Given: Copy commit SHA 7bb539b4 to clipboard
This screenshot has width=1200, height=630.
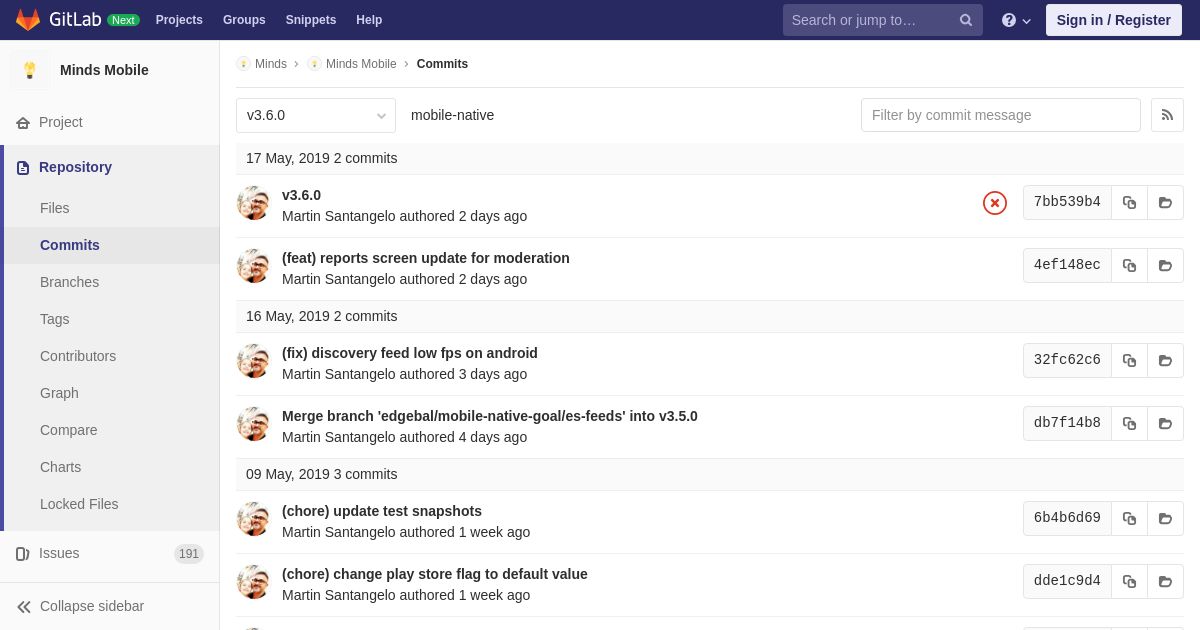Looking at the screenshot, I should click(x=1129, y=203).
